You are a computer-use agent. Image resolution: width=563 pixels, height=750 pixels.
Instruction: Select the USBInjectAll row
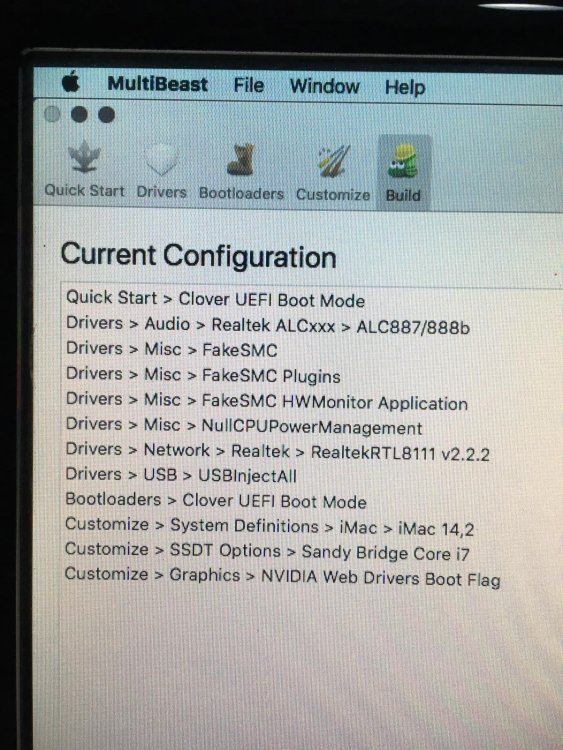click(x=181, y=475)
